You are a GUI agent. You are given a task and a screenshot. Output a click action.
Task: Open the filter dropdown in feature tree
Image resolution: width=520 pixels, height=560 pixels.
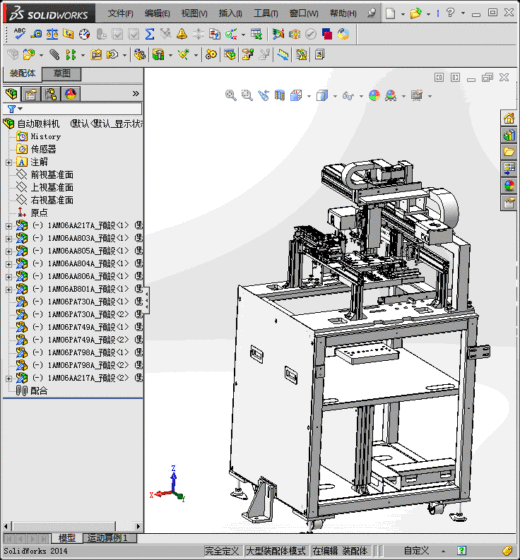15,109
